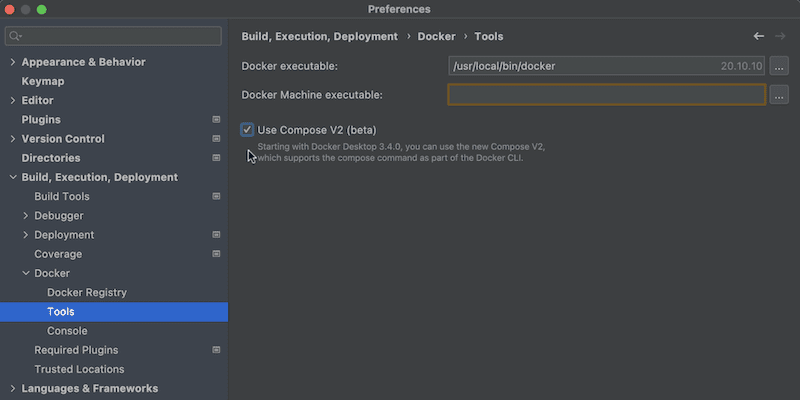Click project-level icon next to Required Plugins
This screenshot has height=400, width=800.
pos(216,350)
